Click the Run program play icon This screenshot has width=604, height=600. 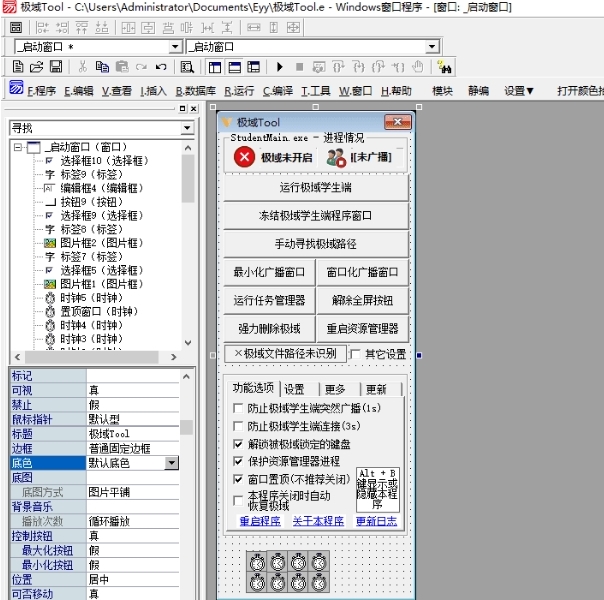point(280,67)
